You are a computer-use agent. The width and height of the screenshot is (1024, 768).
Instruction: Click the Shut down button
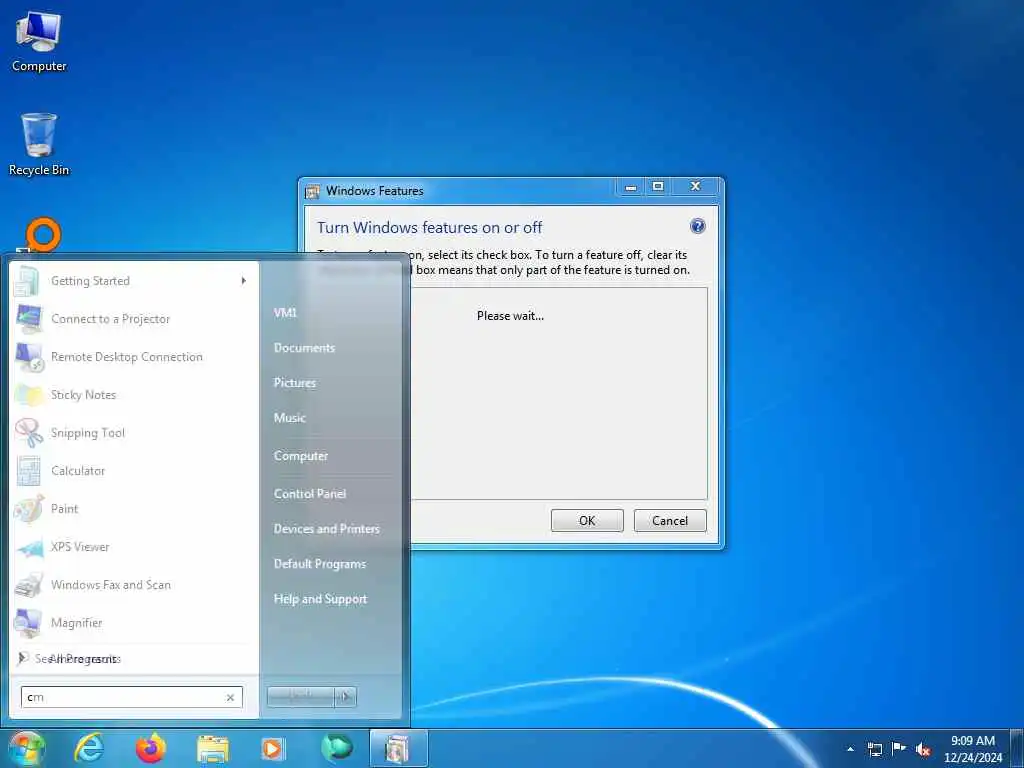coord(301,697)
